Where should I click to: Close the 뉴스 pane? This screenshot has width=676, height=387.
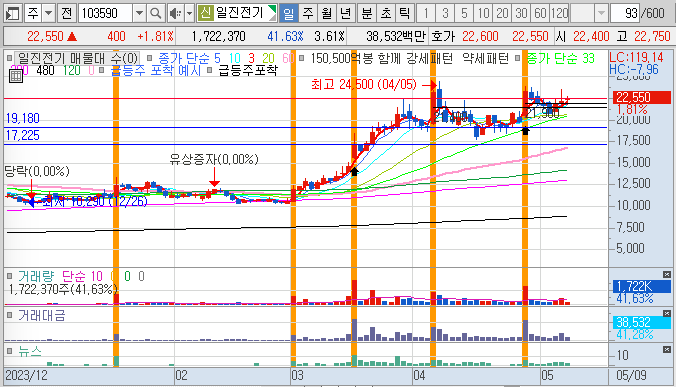(x=667, y=349)
